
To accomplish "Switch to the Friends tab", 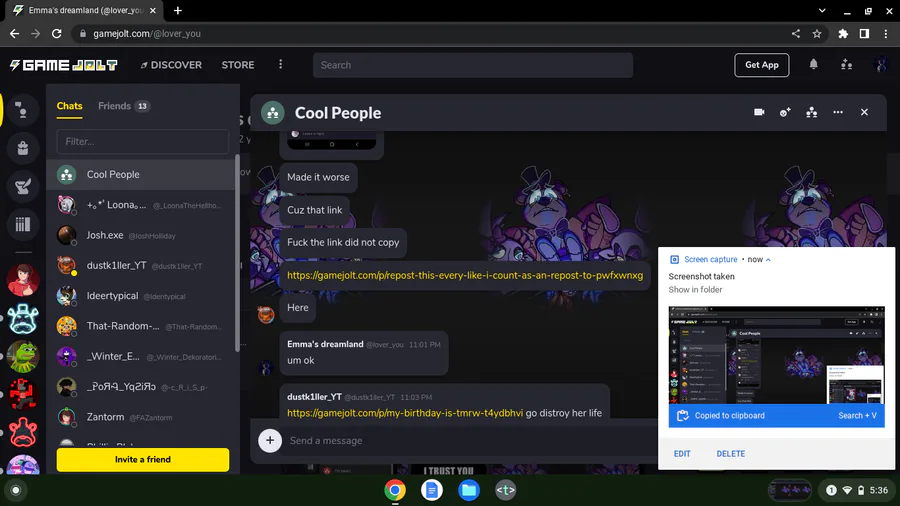I will (123, 106).
